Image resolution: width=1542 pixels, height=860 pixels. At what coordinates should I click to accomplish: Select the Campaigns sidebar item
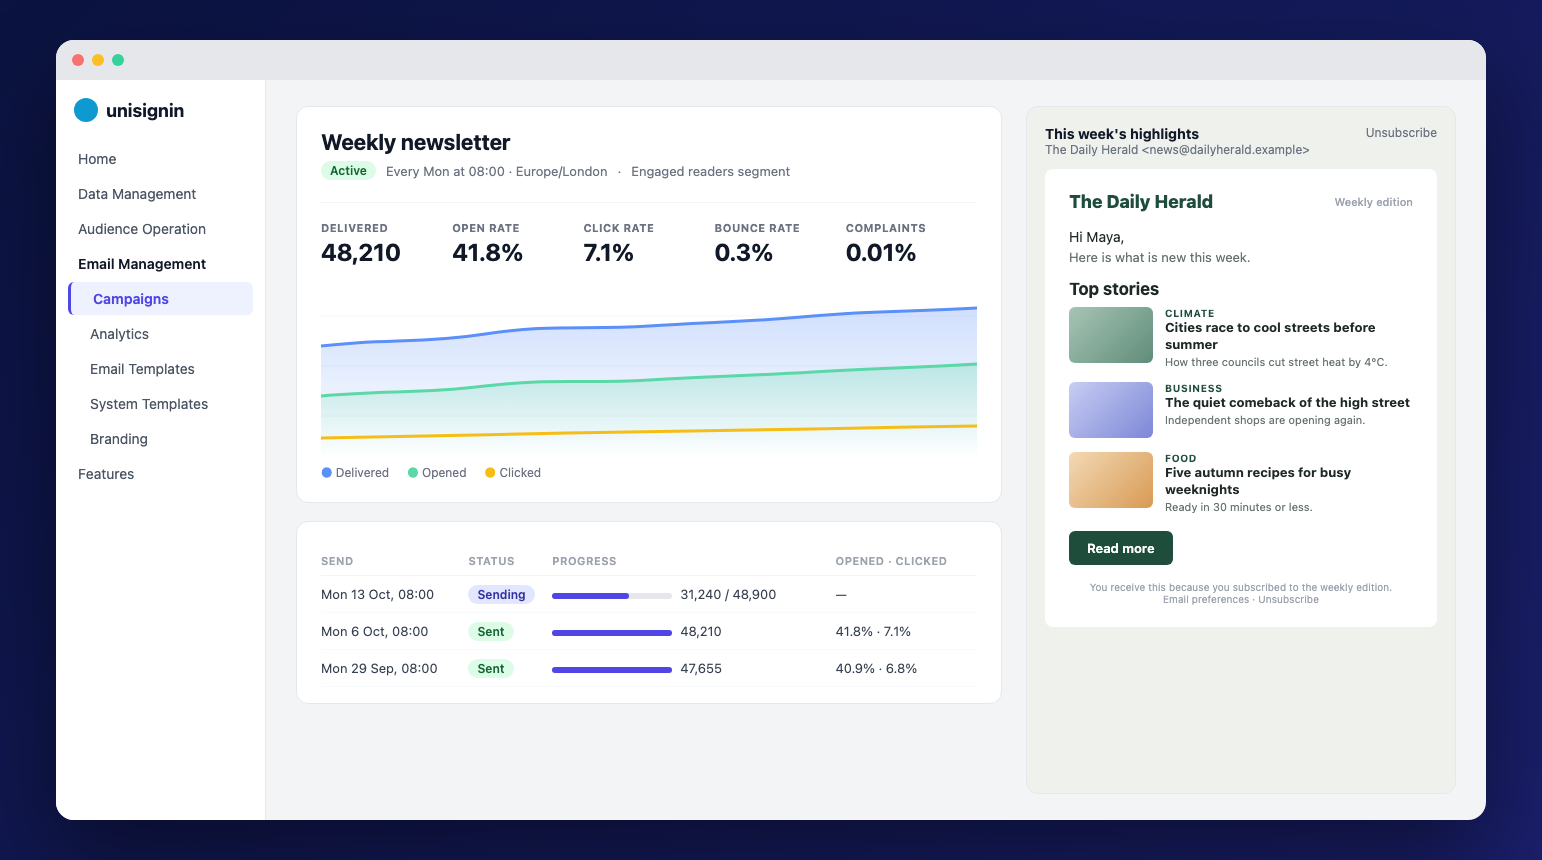tap(160, 299)
